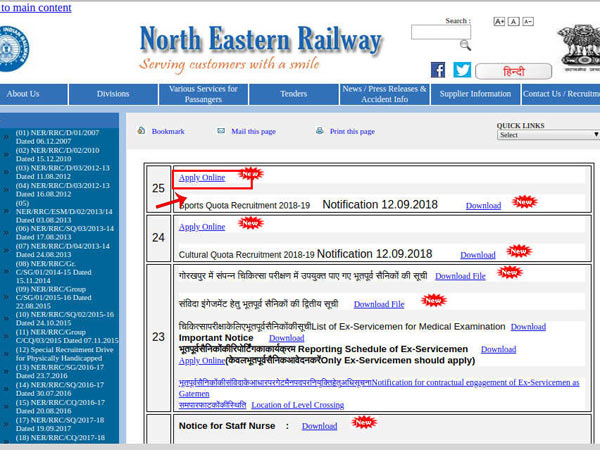Screen dimensions: 600x450
Task: Click the national emblem image
Action: point(580,48)
